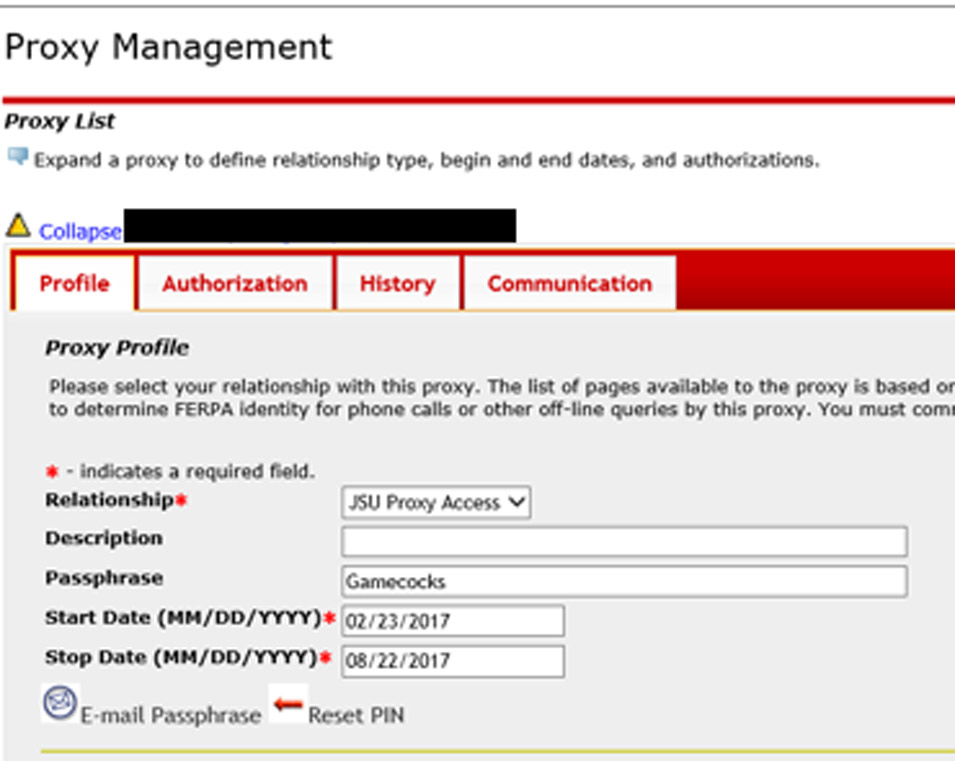955x761 pixels.
Task: Click the Relationship field label
Action: tap(110, 500)
